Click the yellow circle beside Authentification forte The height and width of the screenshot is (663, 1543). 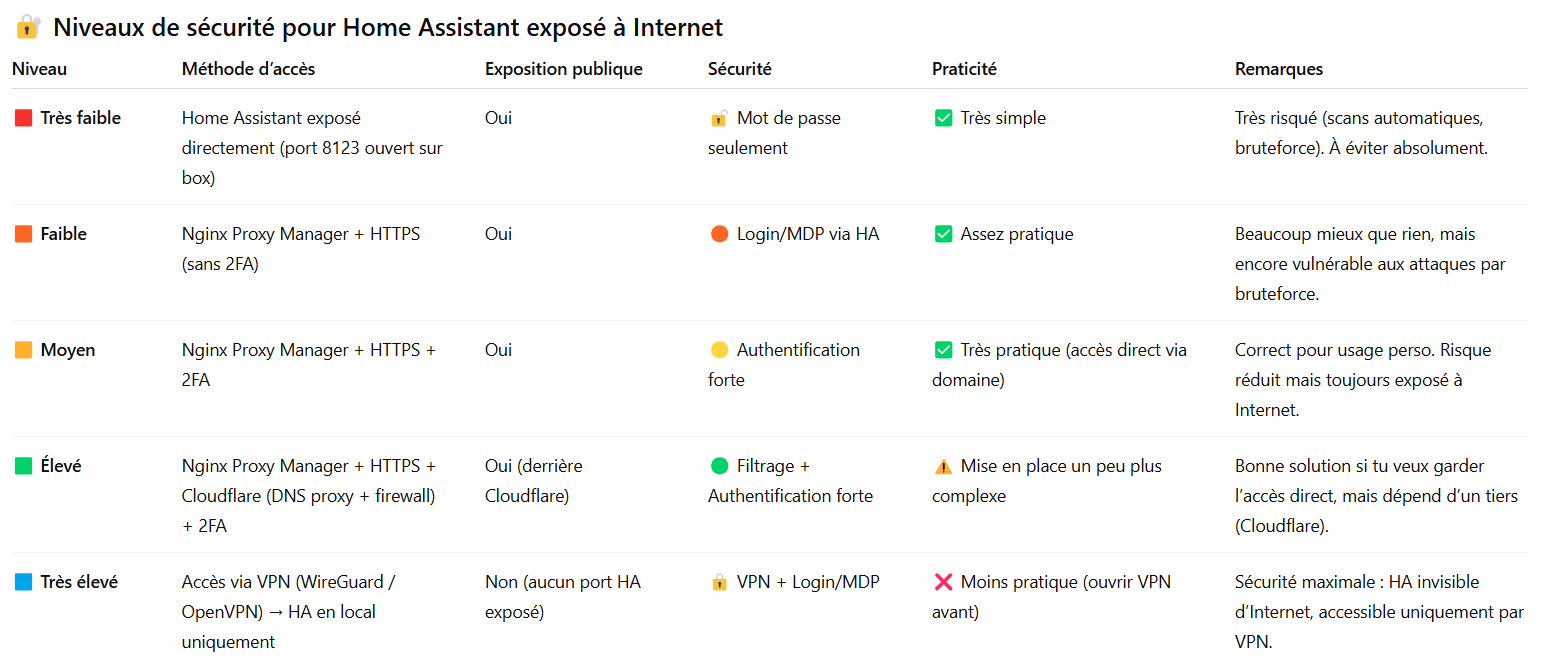(718, 350)
